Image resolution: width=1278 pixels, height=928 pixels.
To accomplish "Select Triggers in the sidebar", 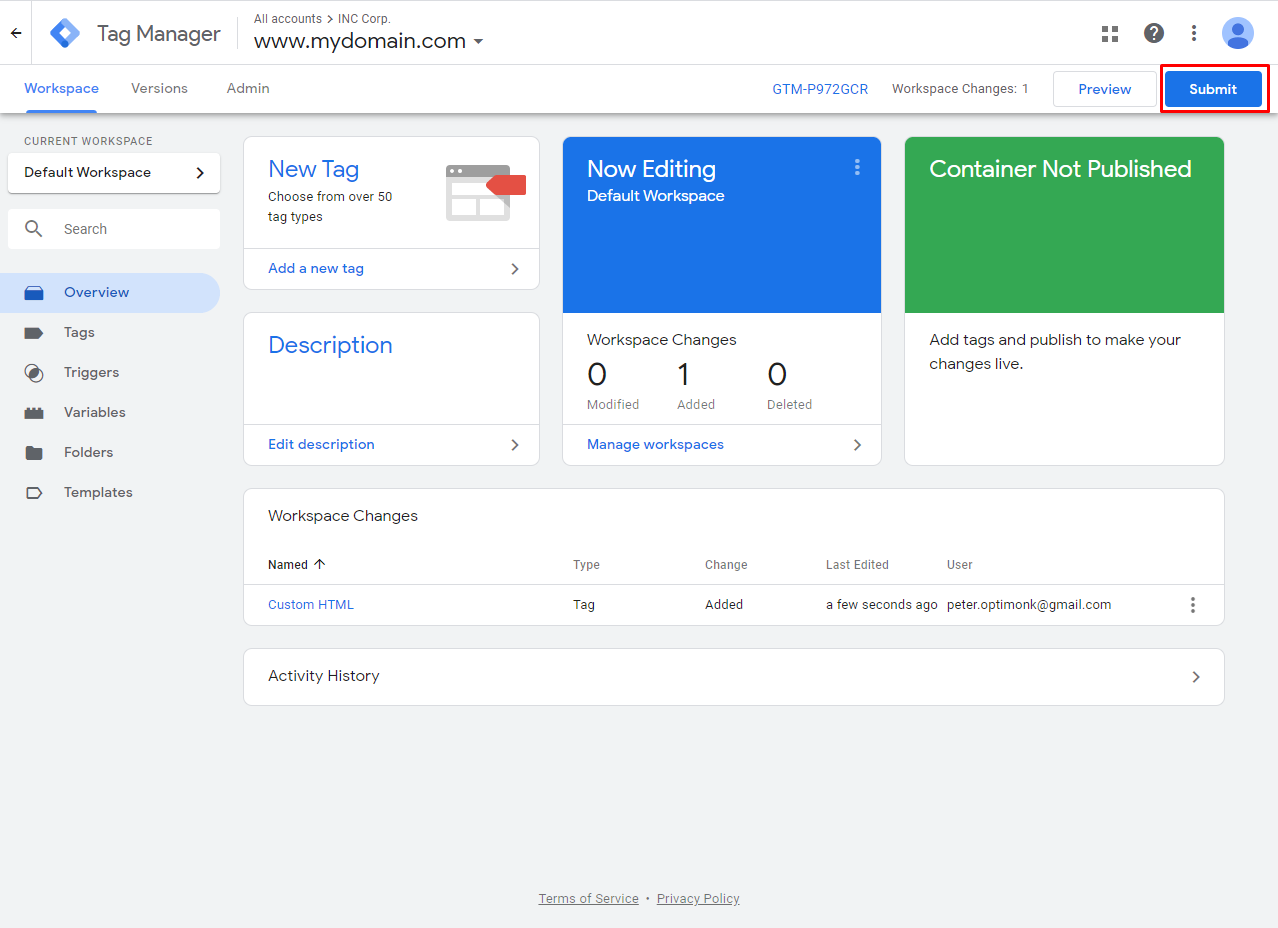I will click(x=110, y=373).
